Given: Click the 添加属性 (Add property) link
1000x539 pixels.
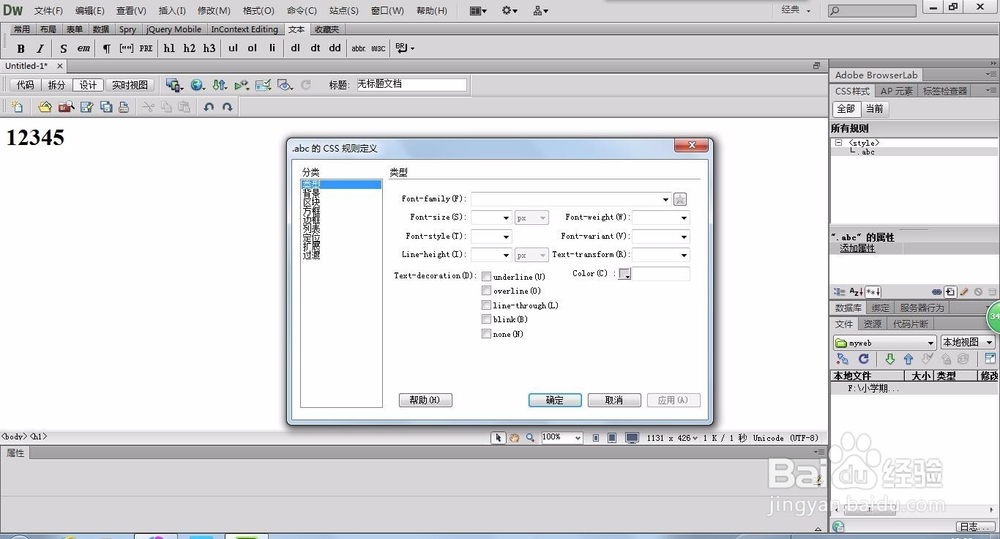Looking at the screenshot, I should point(857,248).
